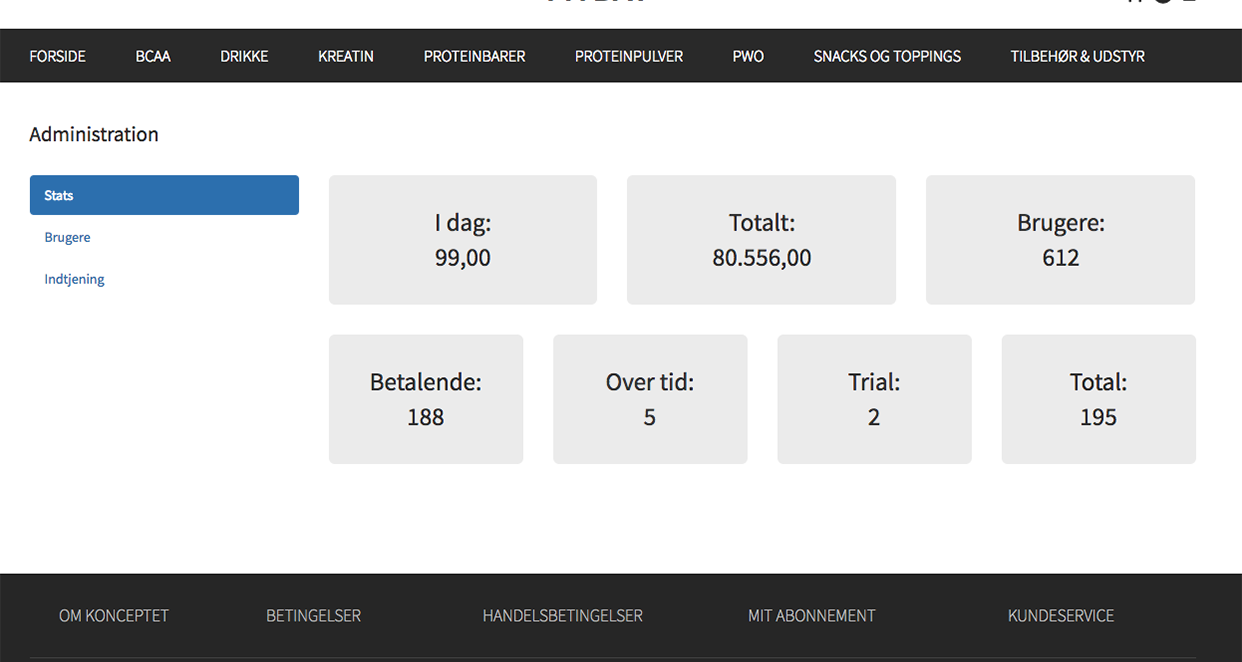The height and width of the screenshot is (662, 1242).
Task: Open OM KONCEPTET footer link
Action: pos(114,616)
